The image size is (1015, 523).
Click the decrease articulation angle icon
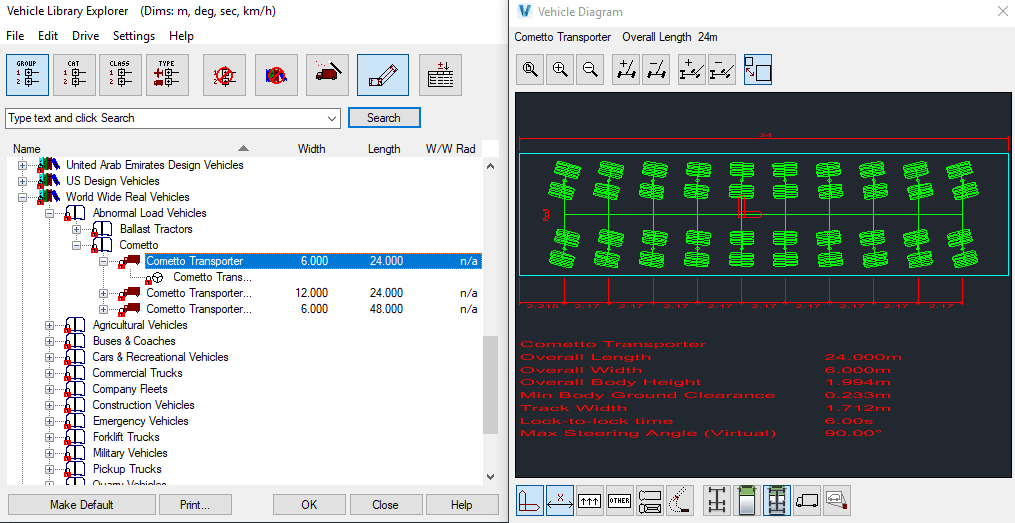(722, 69)
